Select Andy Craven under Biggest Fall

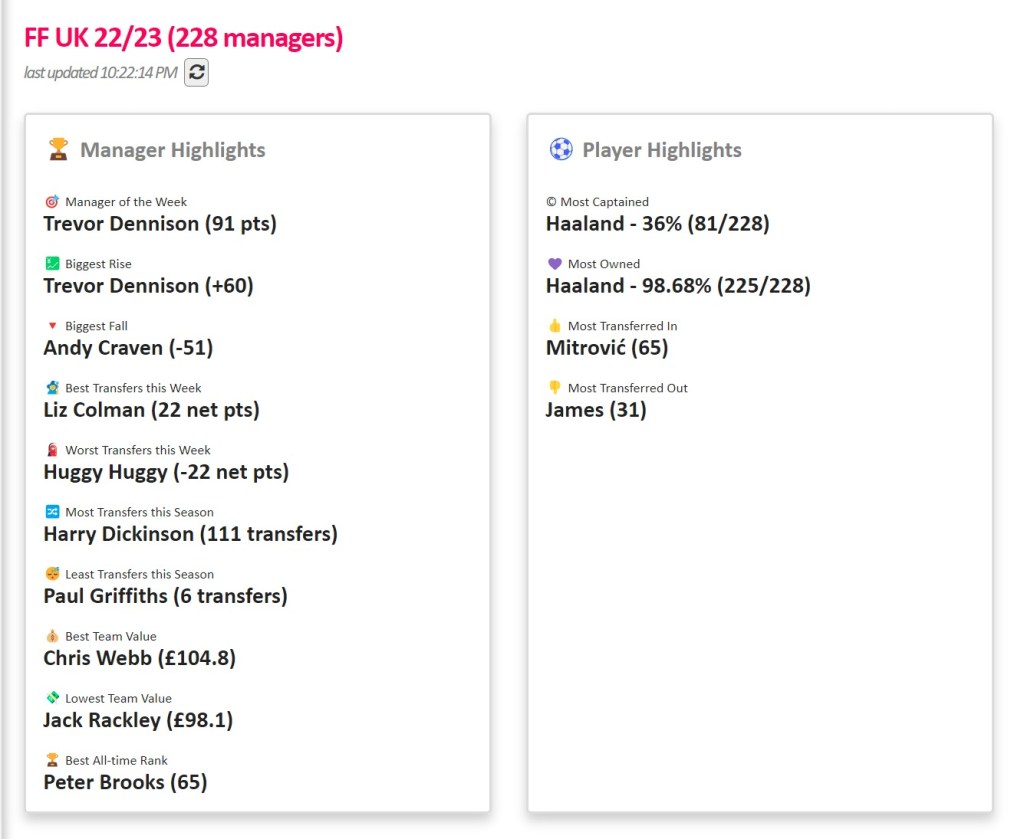pos(128,348)
